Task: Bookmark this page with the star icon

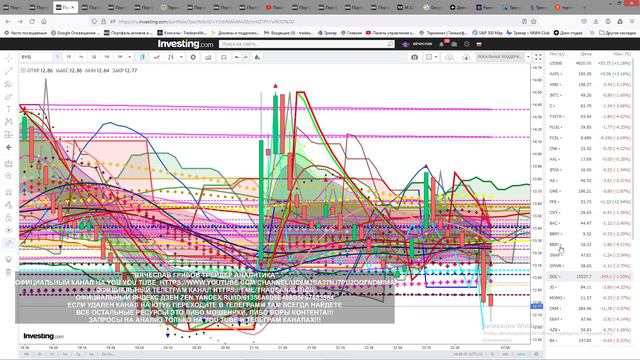Action: click(x=533, y=21)
